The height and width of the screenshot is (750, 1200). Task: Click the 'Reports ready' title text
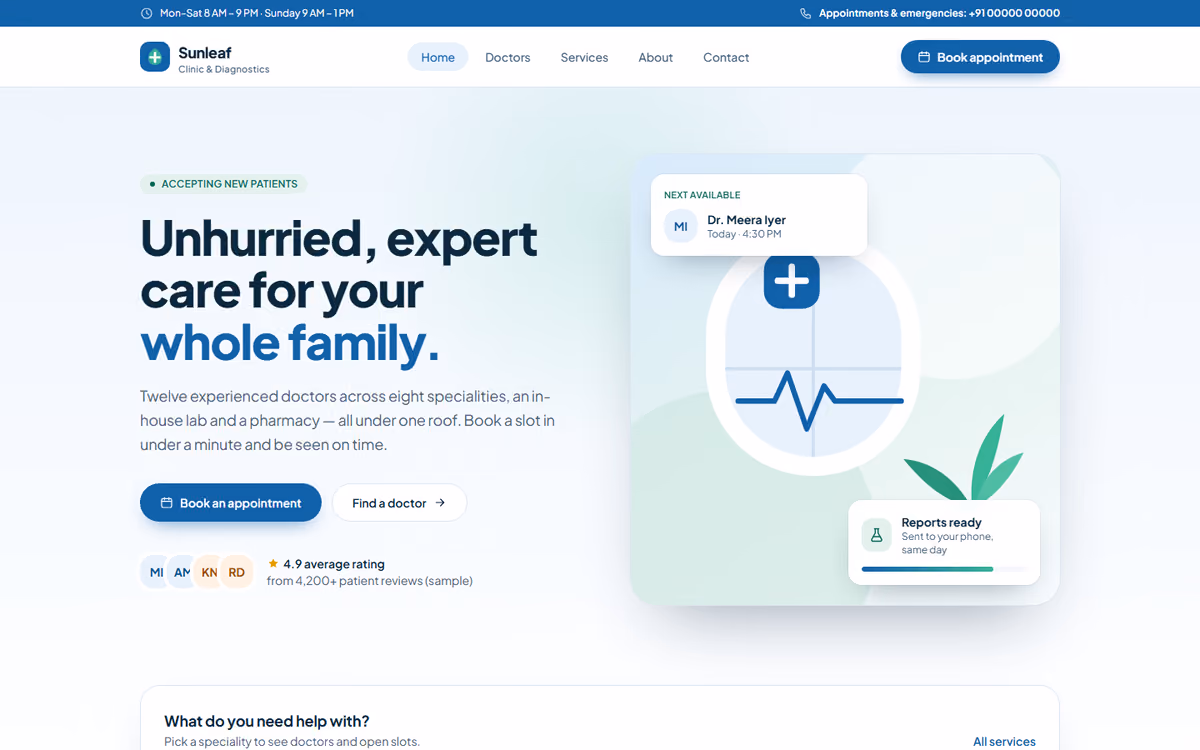(x=941, y=522)
